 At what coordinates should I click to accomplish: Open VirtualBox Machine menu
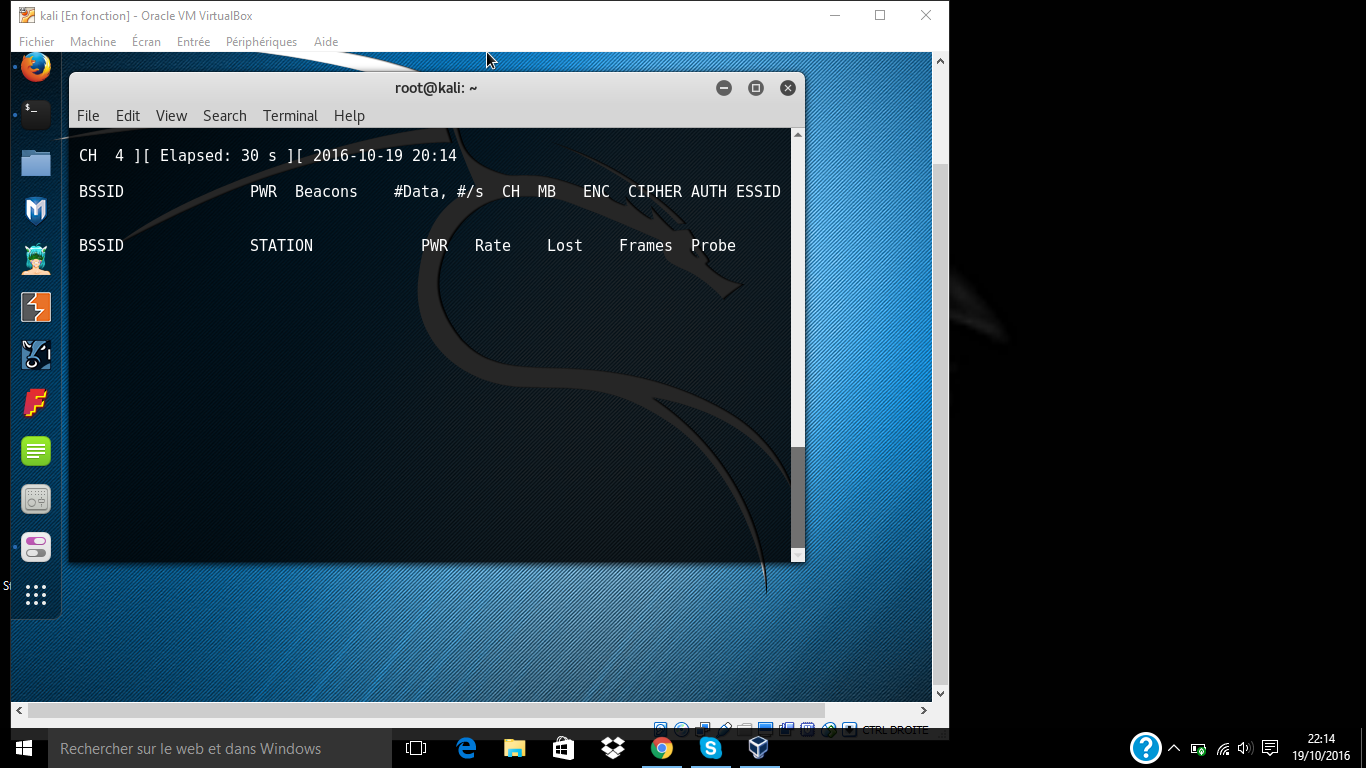[93, 42]
